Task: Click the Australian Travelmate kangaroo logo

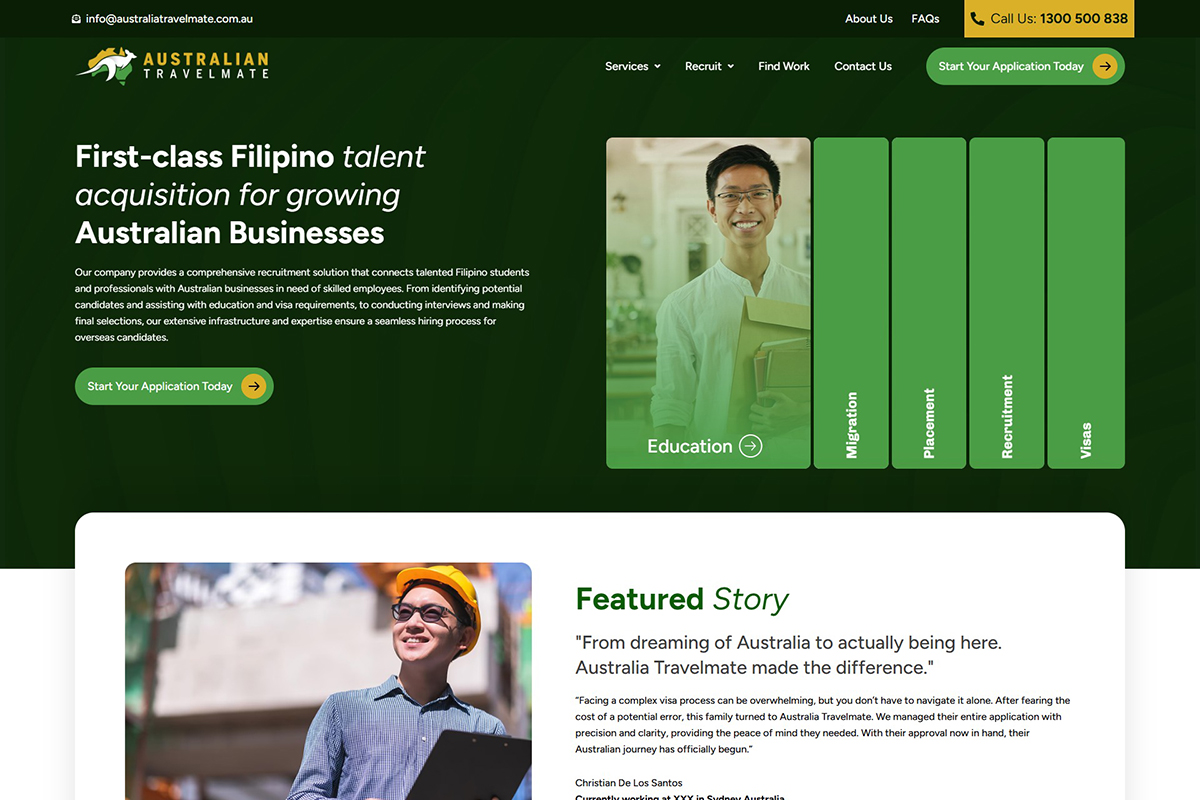Action: point(172,66)
